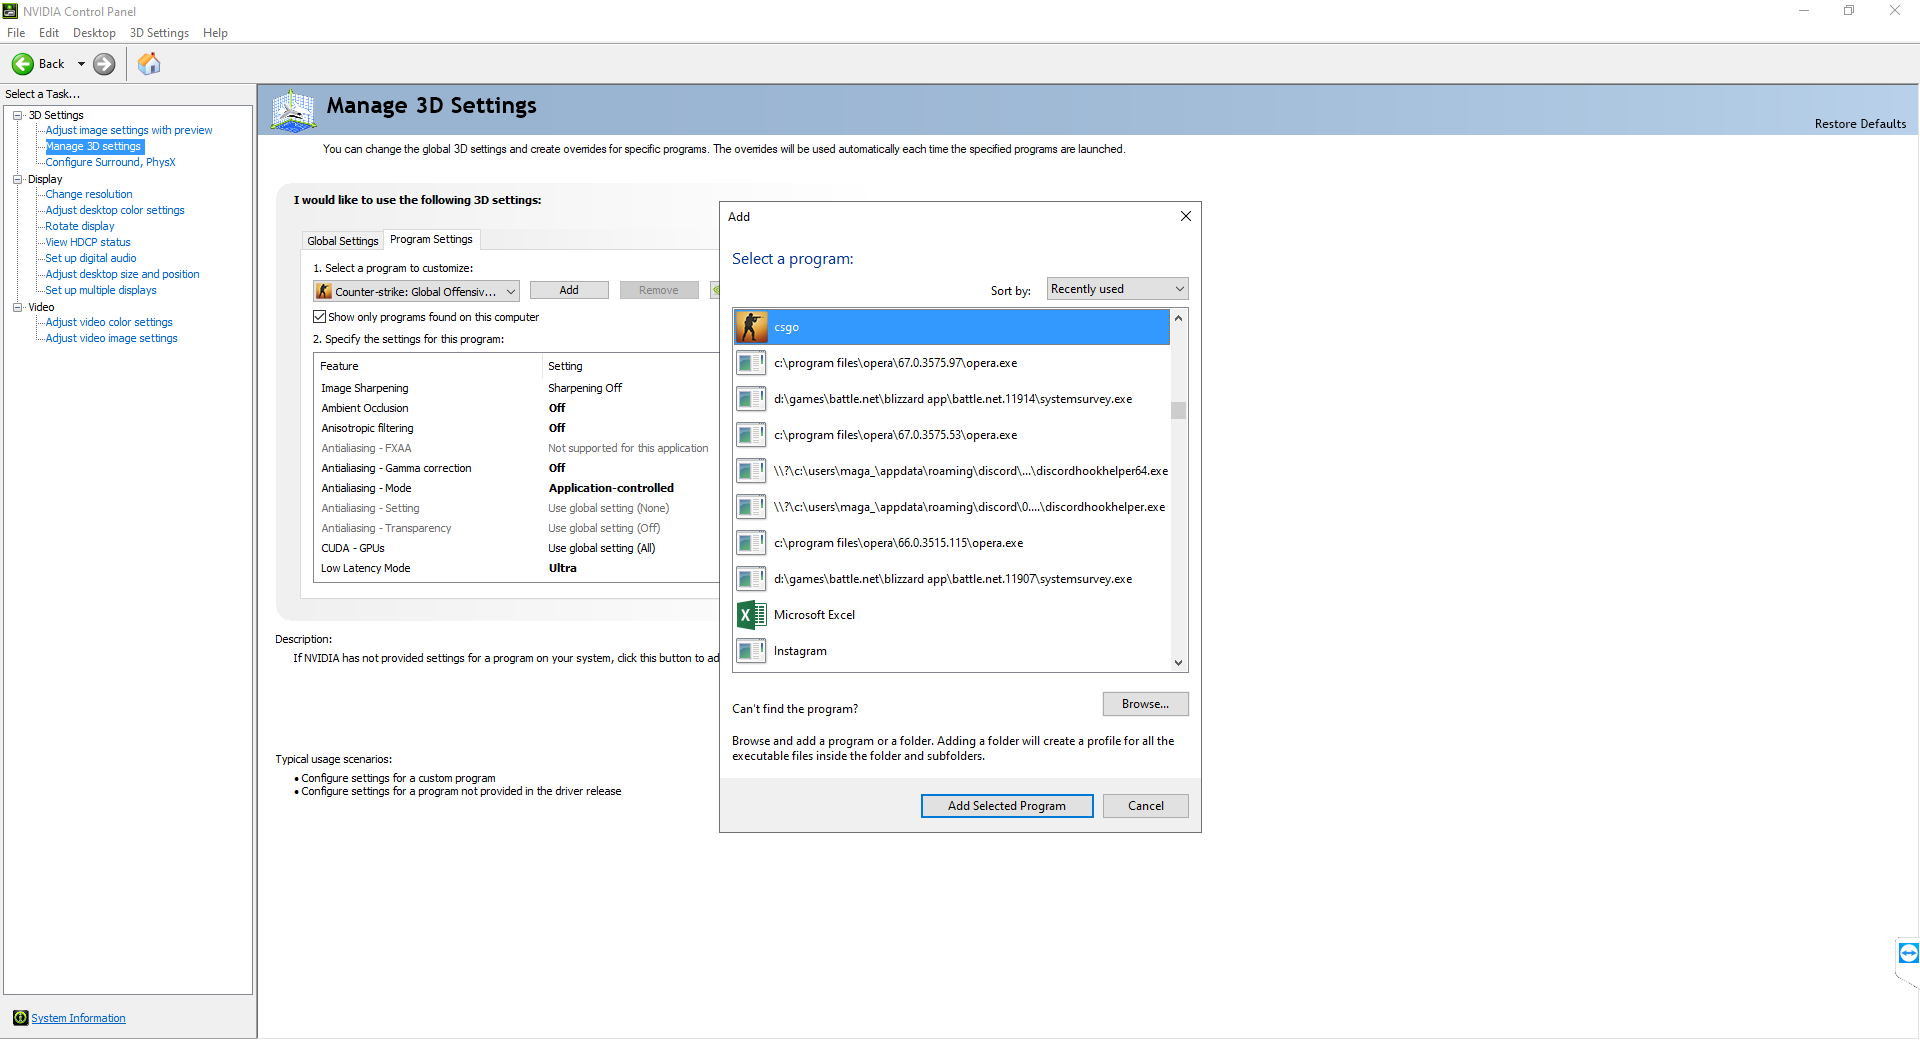
Task: Click the discordhookhelper.exe program icon
Action: click(x=751, y=507)
